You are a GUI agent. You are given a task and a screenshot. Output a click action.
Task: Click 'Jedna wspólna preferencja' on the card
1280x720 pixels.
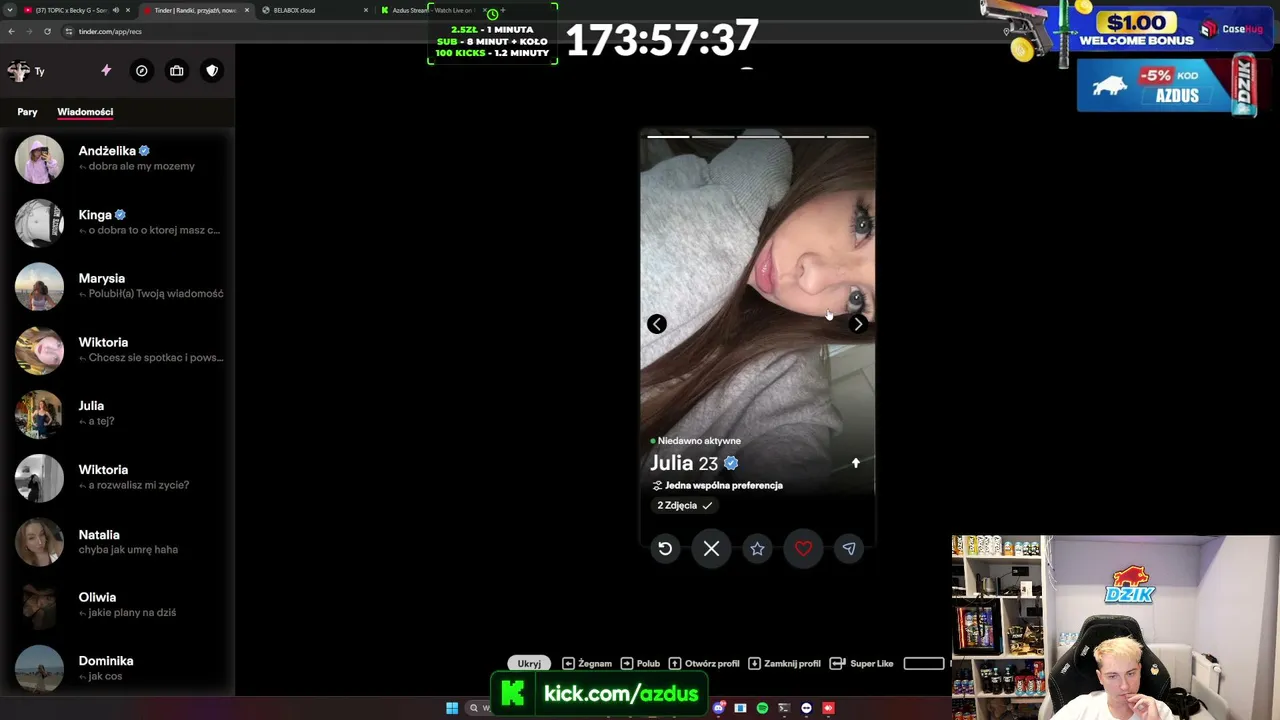pyautogui.click(x=717, y=485)
